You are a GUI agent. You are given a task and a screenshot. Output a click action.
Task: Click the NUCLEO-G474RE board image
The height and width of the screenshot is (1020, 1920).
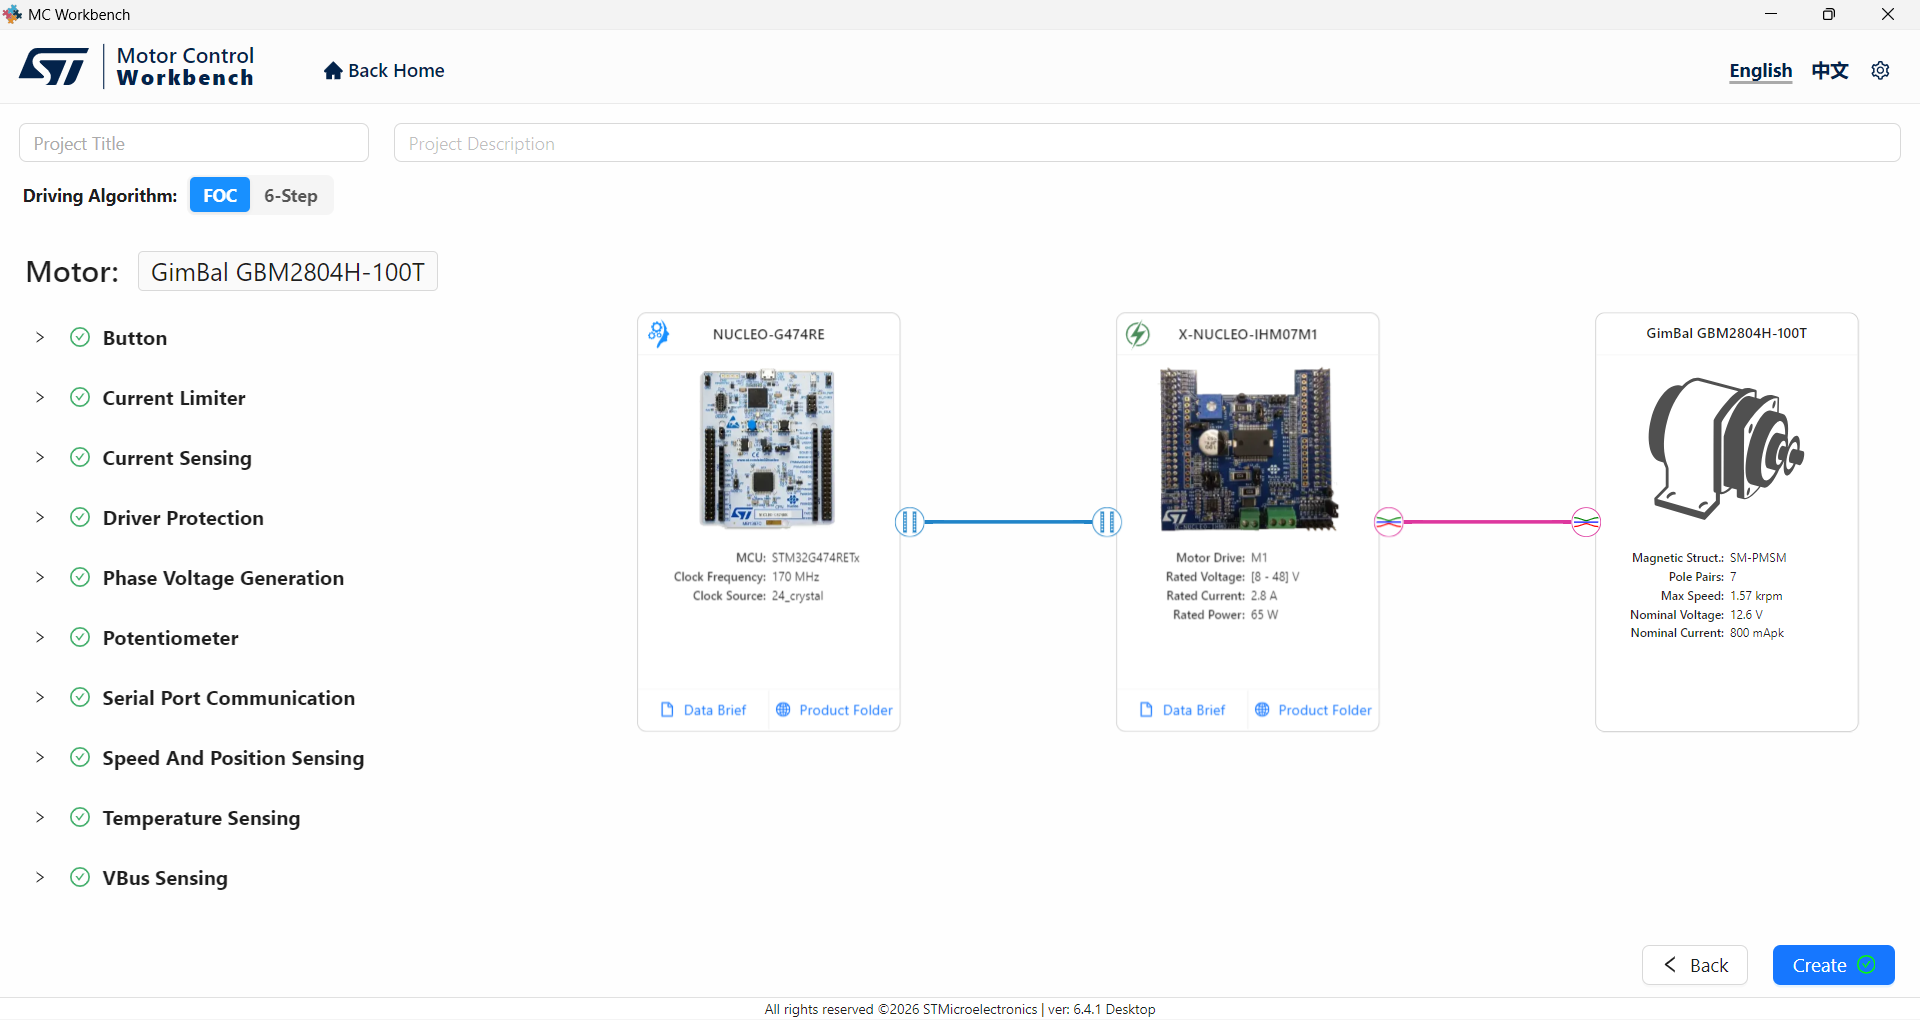point(768,448)
